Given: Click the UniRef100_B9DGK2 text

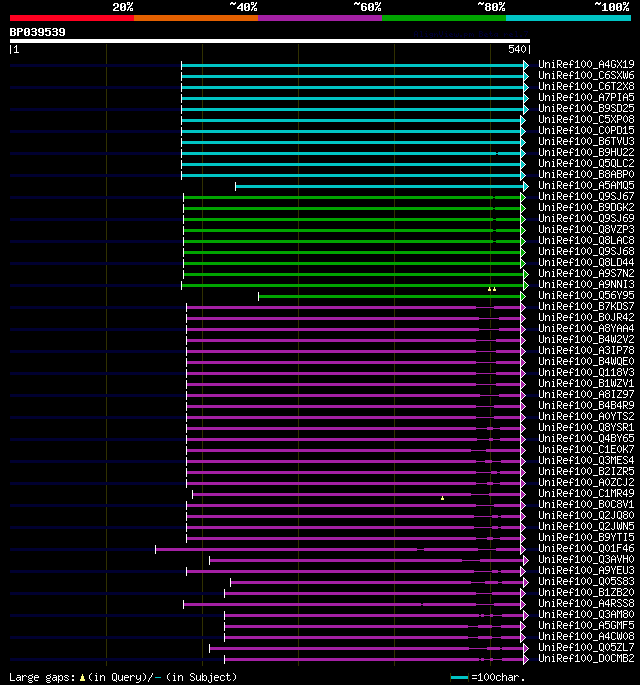Looking at the screenshot, I should (x=586, y=207).
